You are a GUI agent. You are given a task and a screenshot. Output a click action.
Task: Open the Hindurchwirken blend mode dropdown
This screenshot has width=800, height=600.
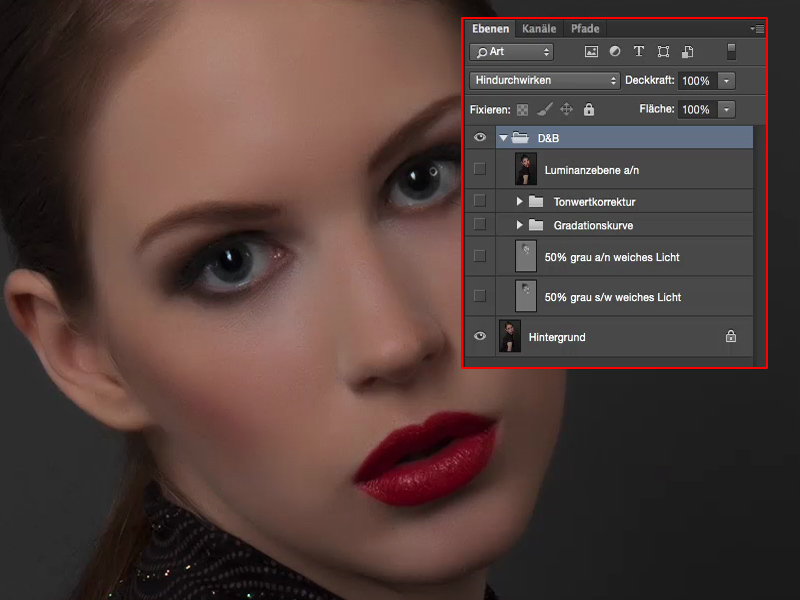pos(544,81)
